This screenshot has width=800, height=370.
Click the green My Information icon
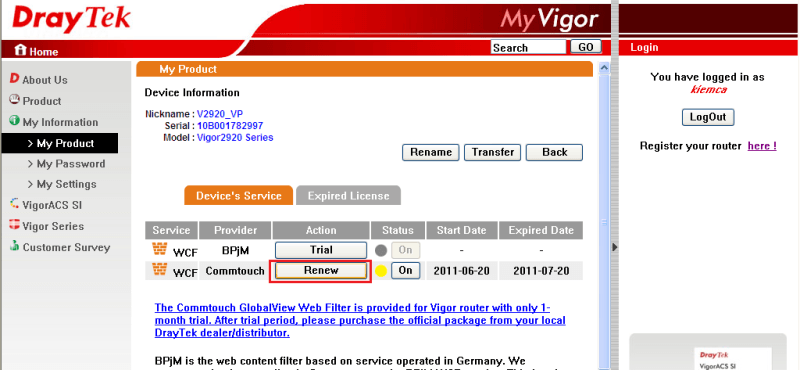point(14,121)
